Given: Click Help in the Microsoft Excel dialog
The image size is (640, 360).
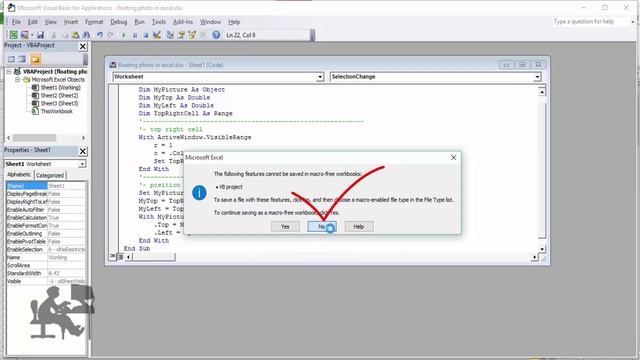Looking at the screenshot, I should [359, 227].
